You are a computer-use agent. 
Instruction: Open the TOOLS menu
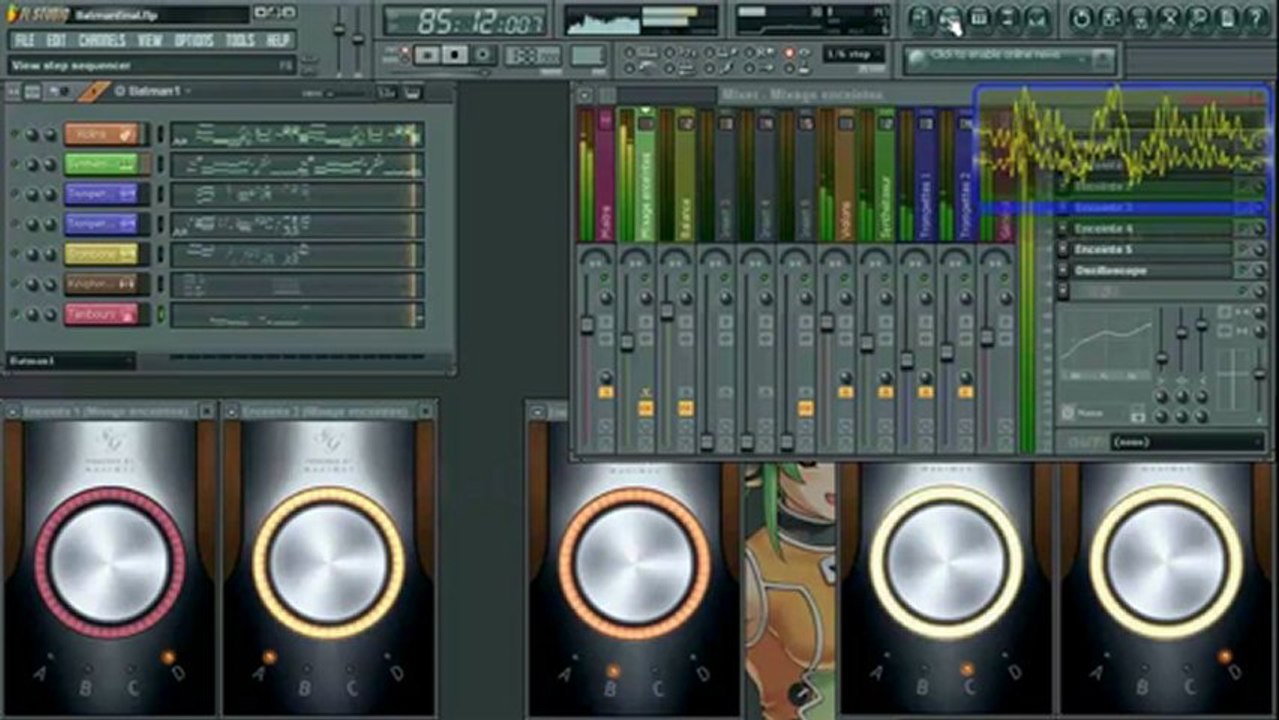(x=240, y=40)
